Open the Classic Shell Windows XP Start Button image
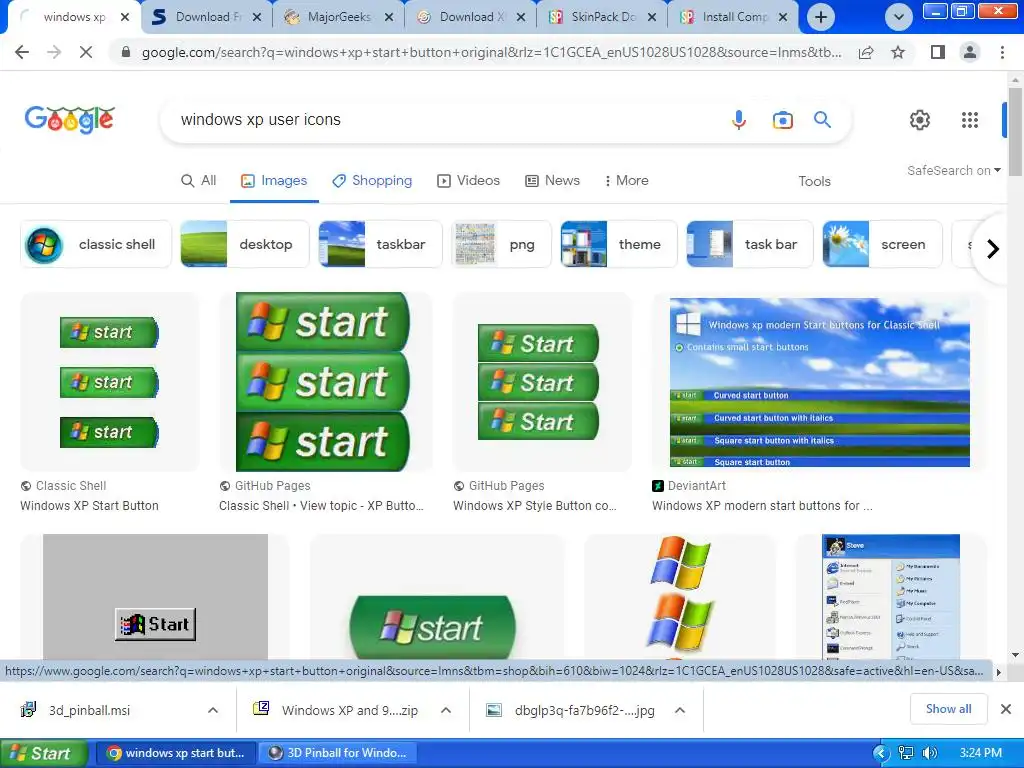 coord(110,381)
